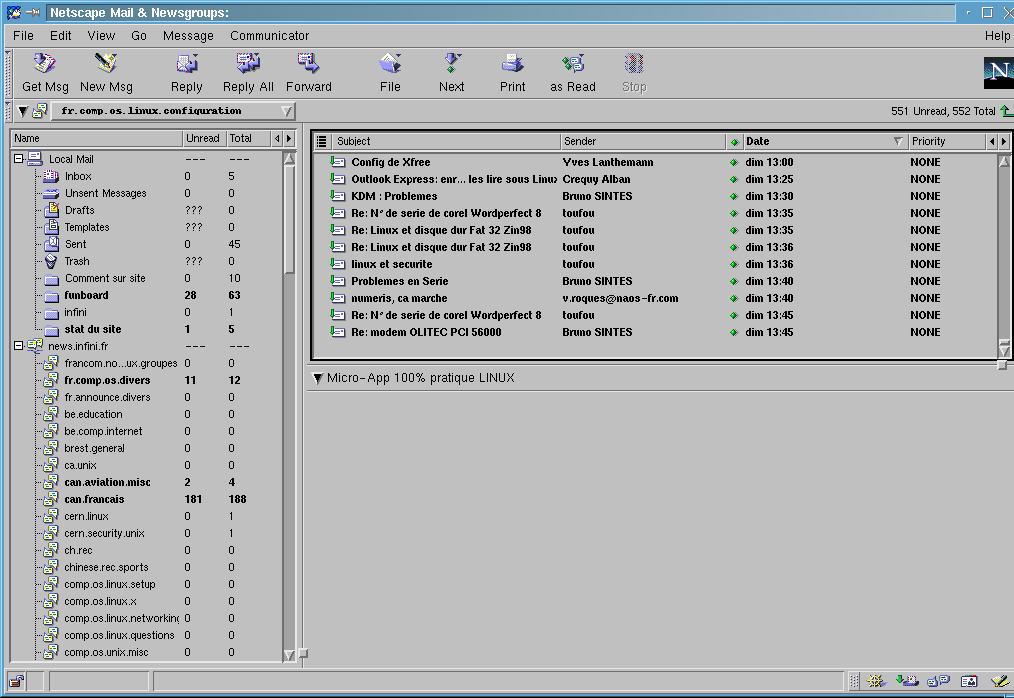Open Navigator from component bar icon
Image resolution: width=1014 pixels, height=698 pixels.
pyautogui.click(x=876, y=681)
